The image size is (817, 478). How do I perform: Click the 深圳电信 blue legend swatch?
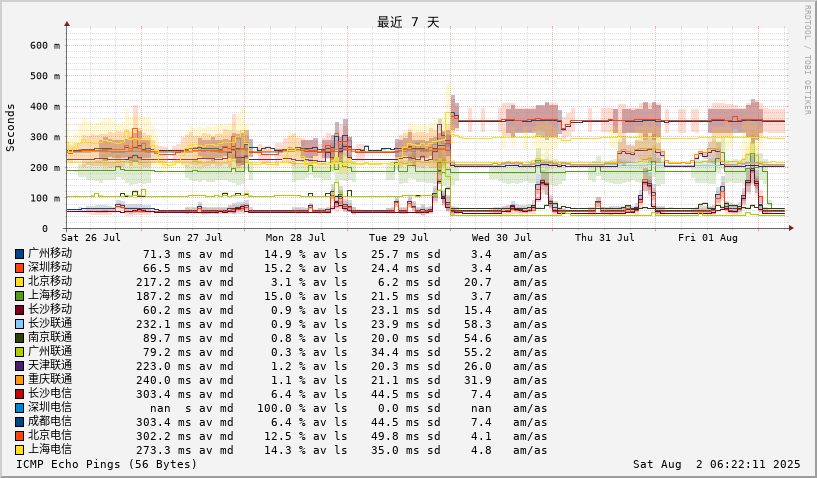click(x=19, y=408)
